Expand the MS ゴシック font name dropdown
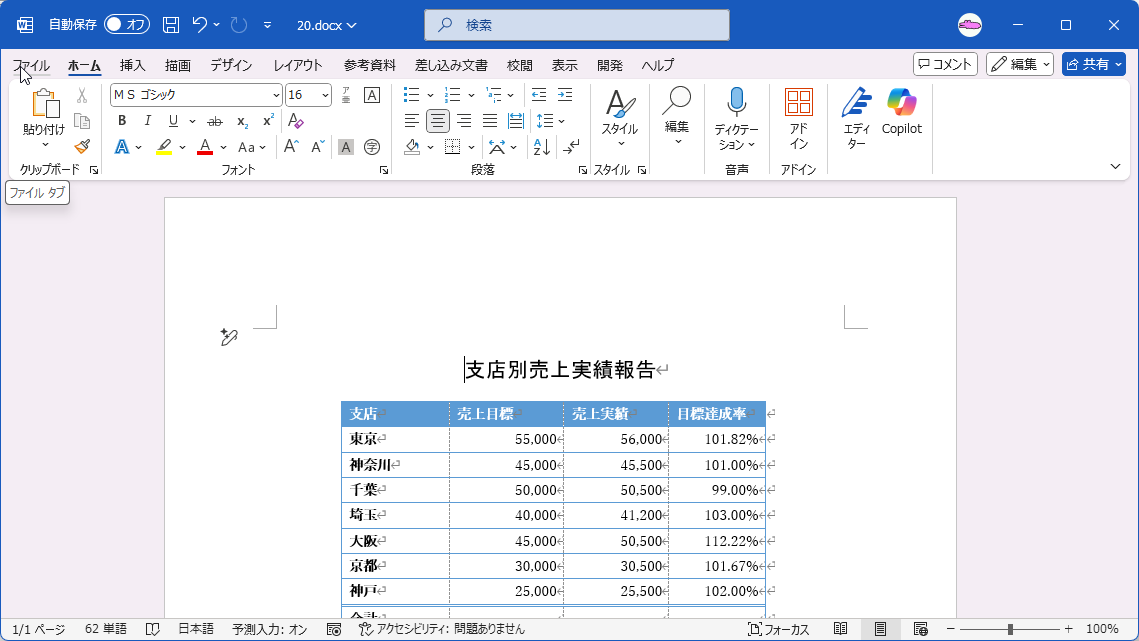The height and width of the screenshot is (641, 1139). [x=276, y=95]
